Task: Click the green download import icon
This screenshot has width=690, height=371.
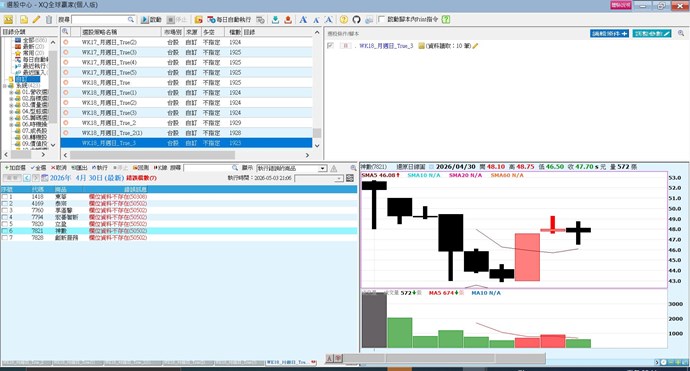Action: [275, 20]
